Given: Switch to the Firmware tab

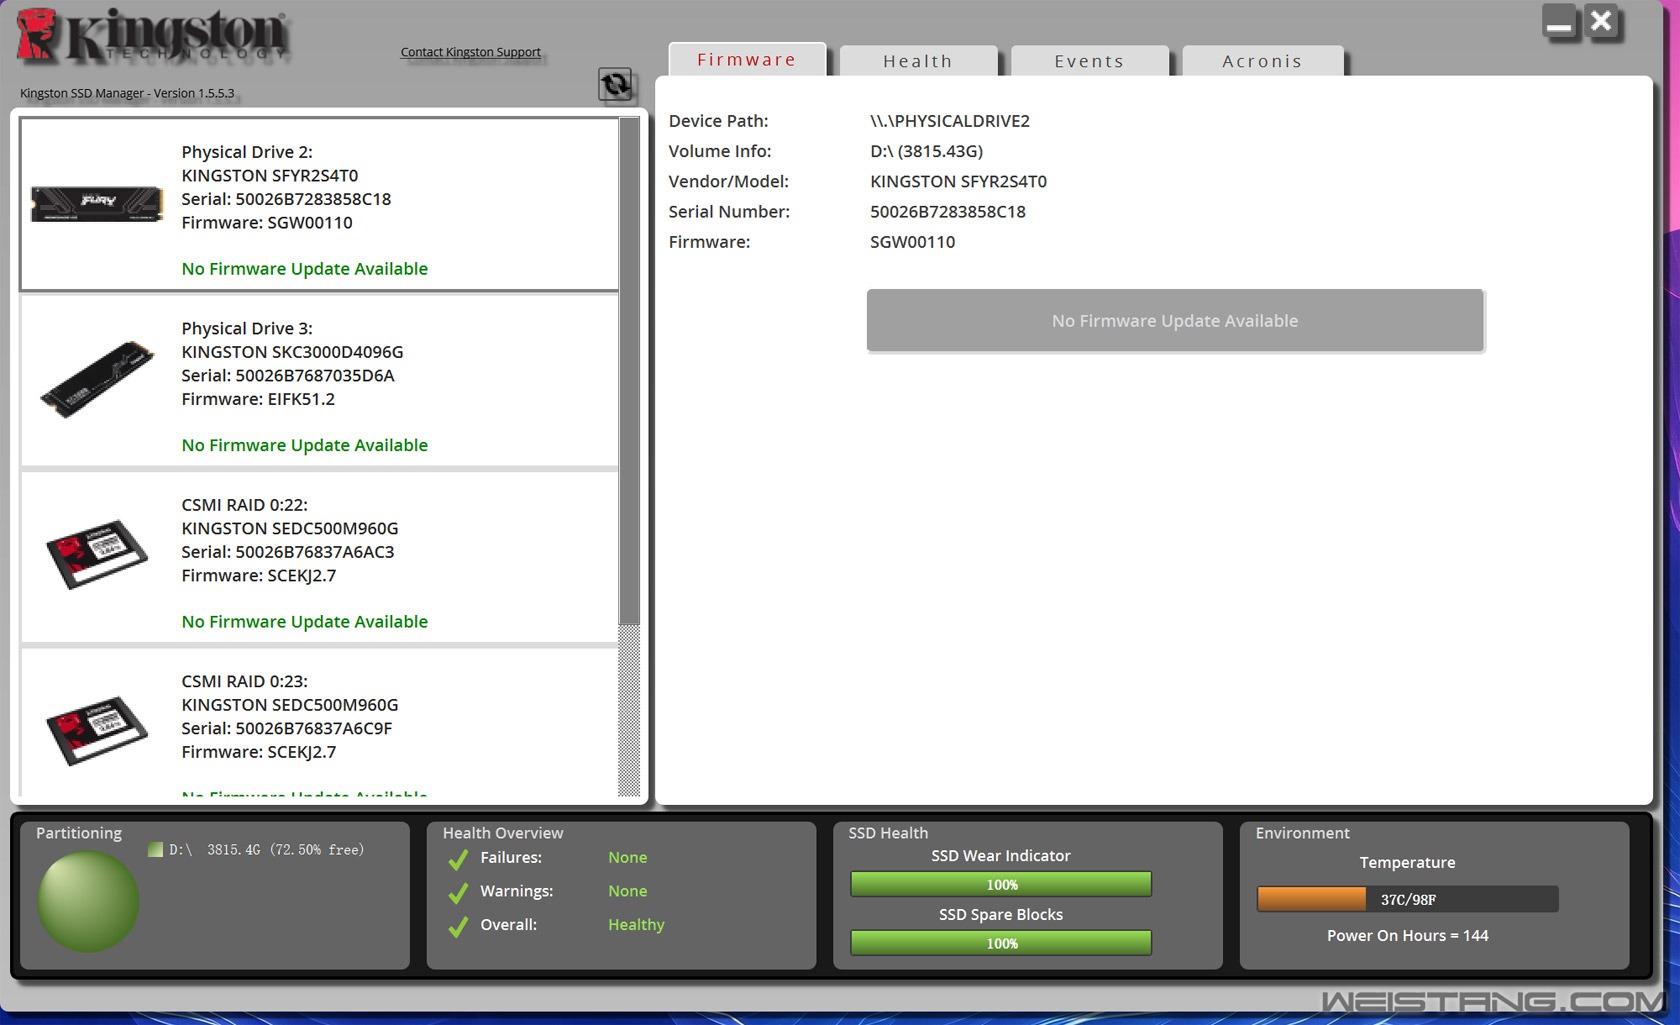Looking at the screenshot, I should [x=747, y=59].
